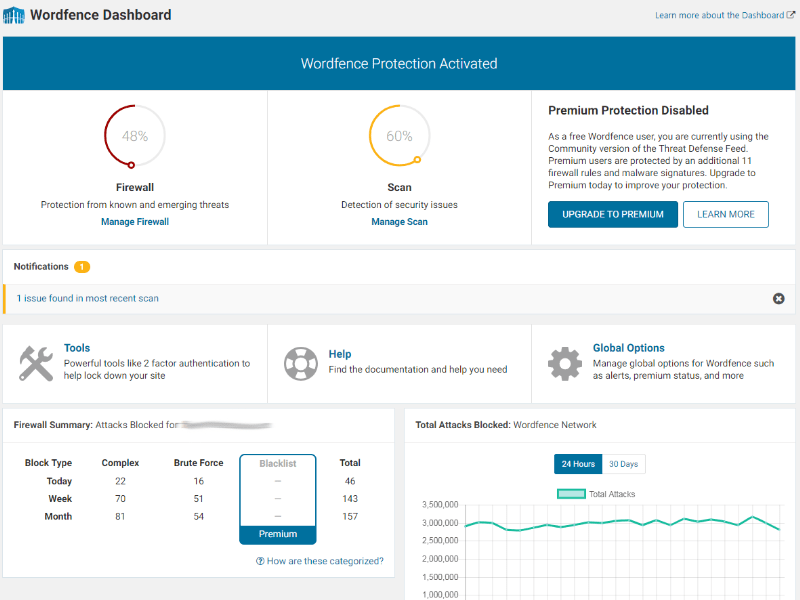Click the Firewall 48% progress circle

coord(134,136)
